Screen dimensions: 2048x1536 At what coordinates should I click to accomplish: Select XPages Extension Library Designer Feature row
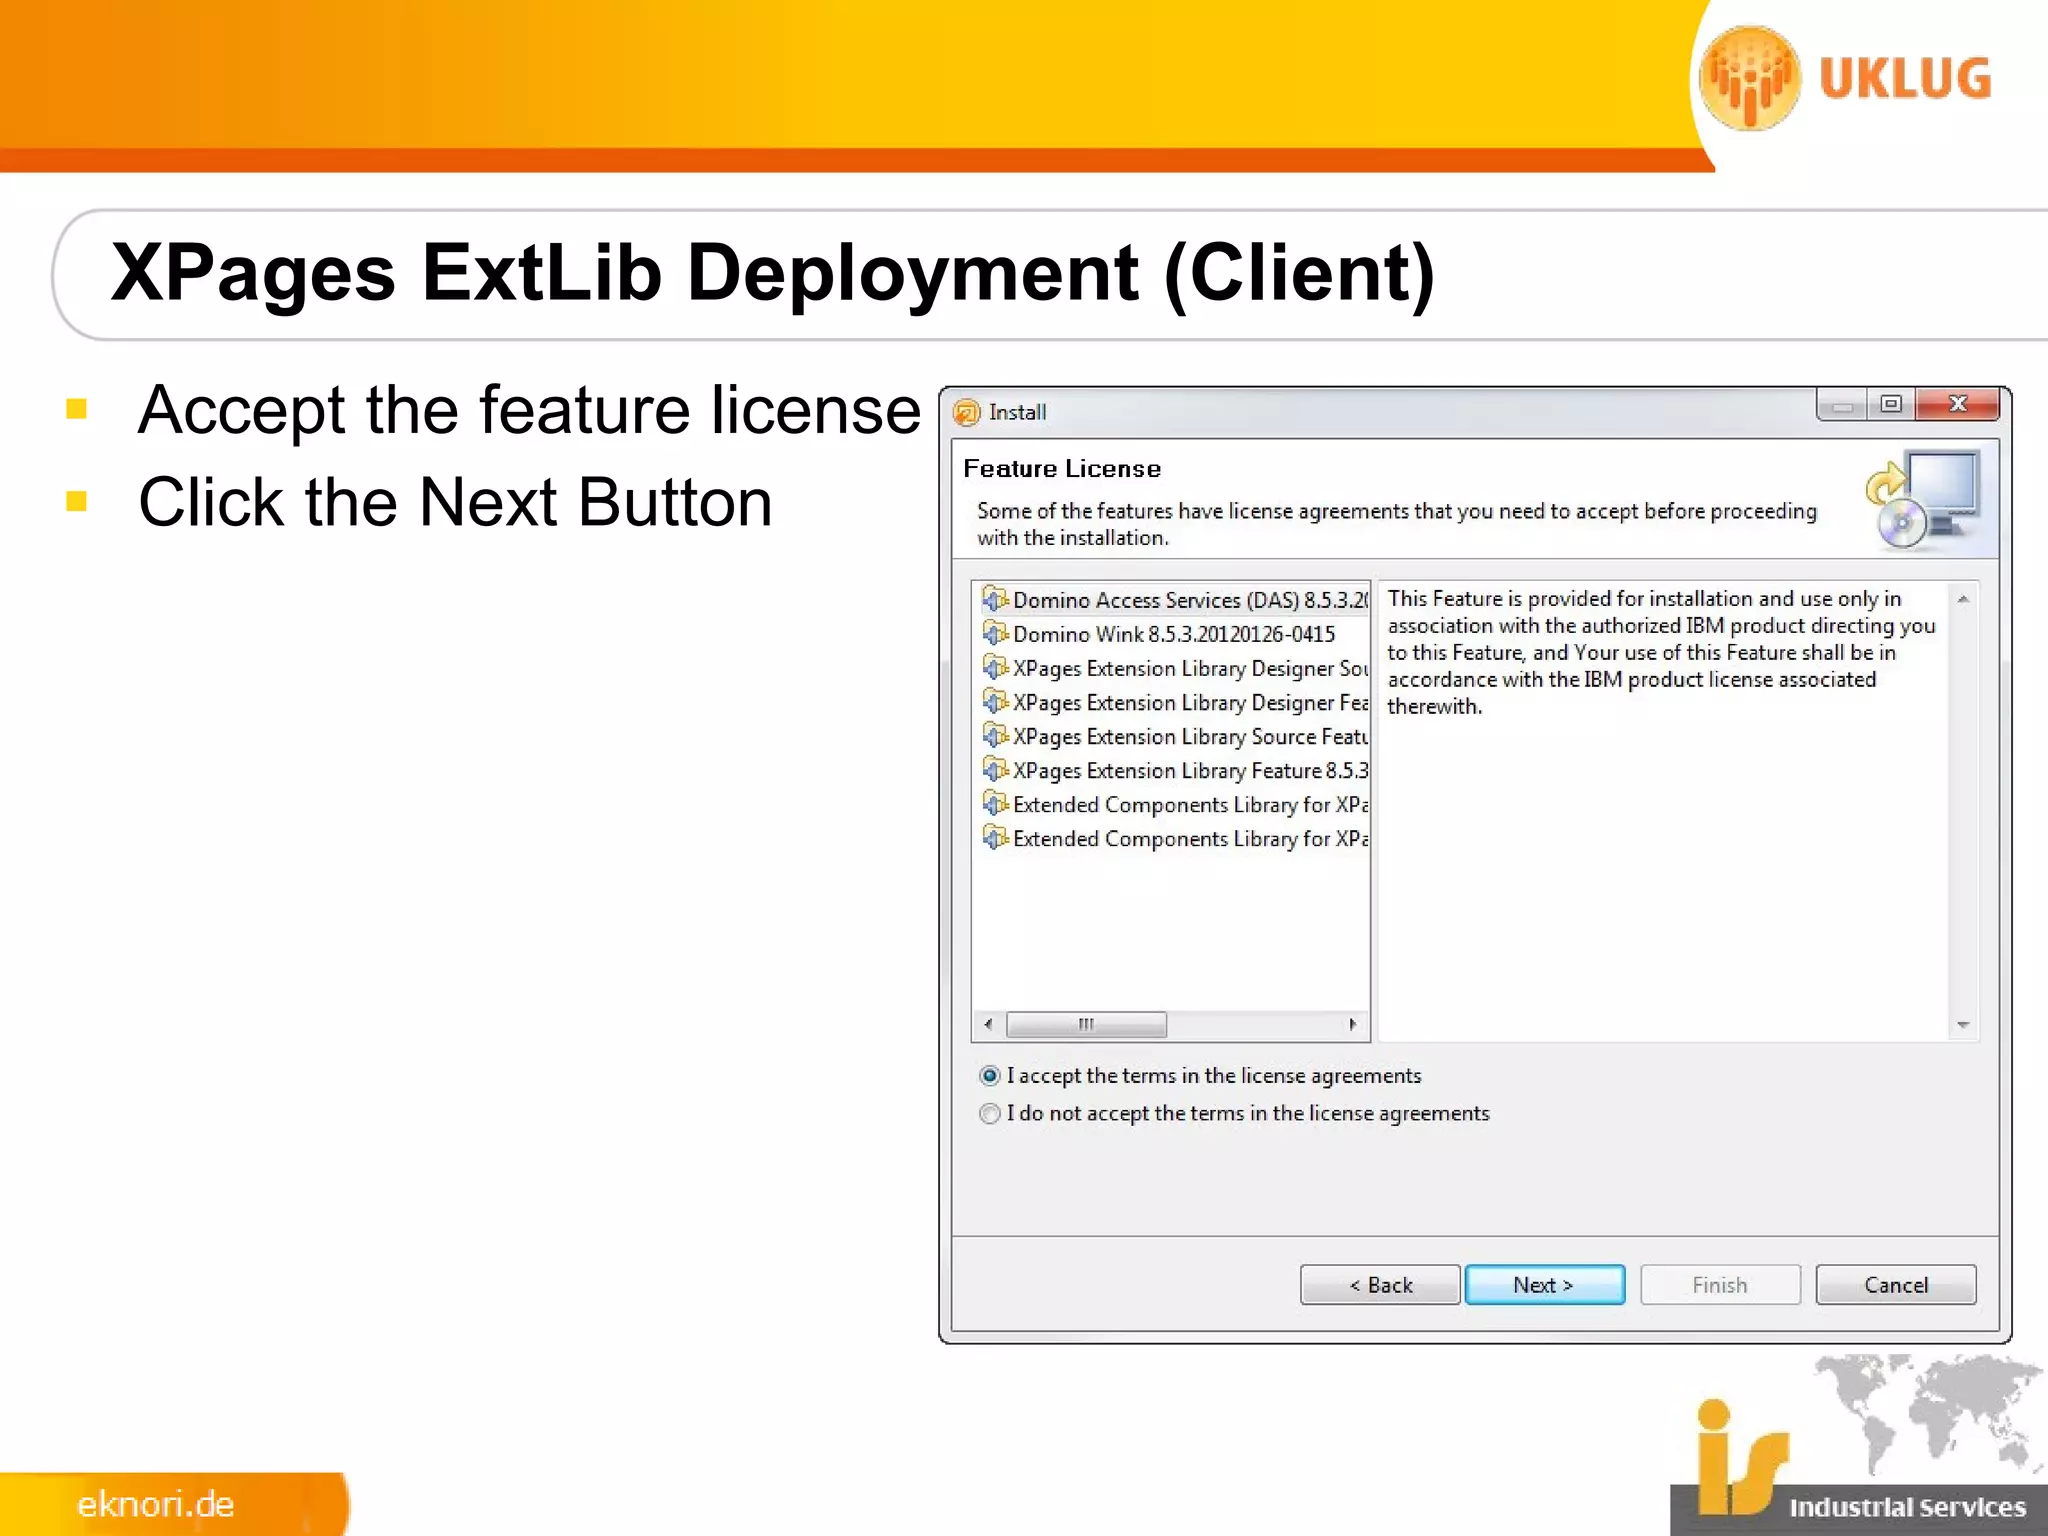pos(1175,702)
